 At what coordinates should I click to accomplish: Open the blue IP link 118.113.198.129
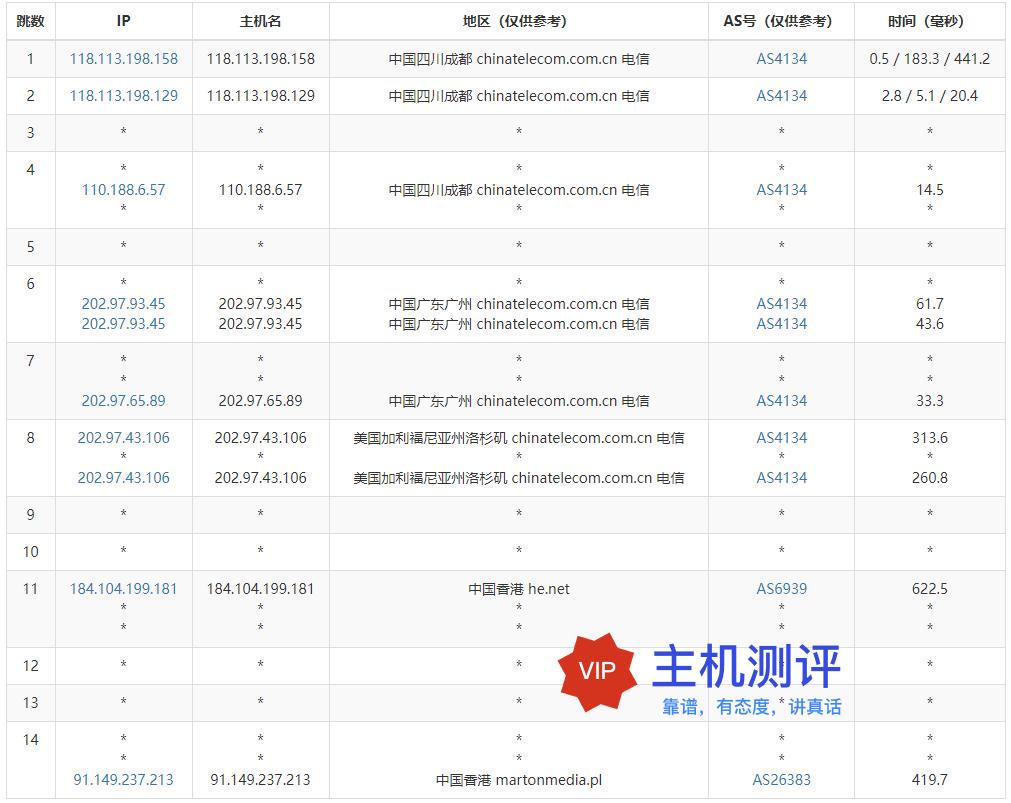[x=124, y=95]
